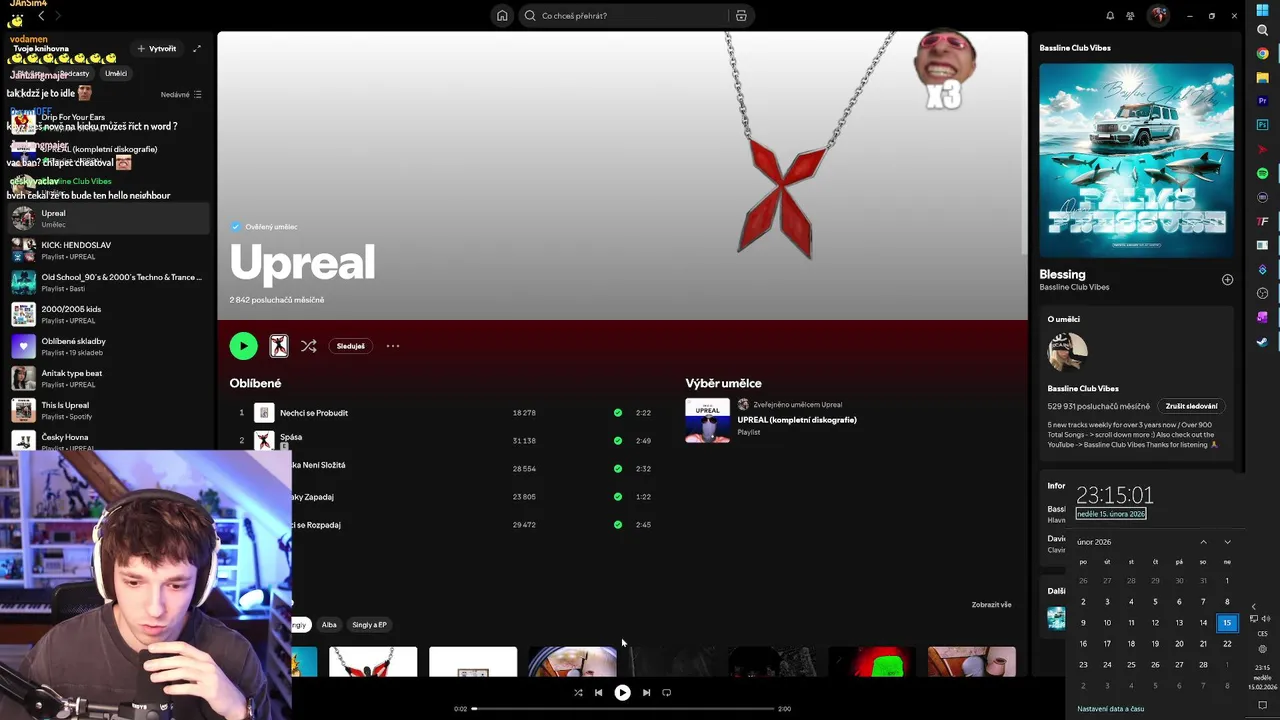Toggle saved checkmark for Spása

pos(618,441)
